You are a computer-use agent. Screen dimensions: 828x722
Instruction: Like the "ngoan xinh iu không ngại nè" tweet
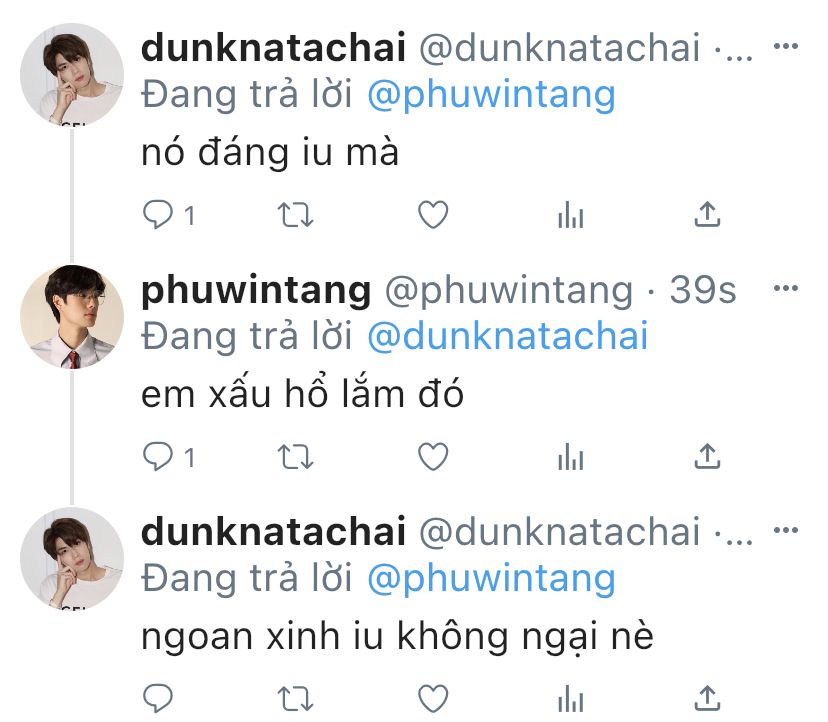(x=433, y=698)
